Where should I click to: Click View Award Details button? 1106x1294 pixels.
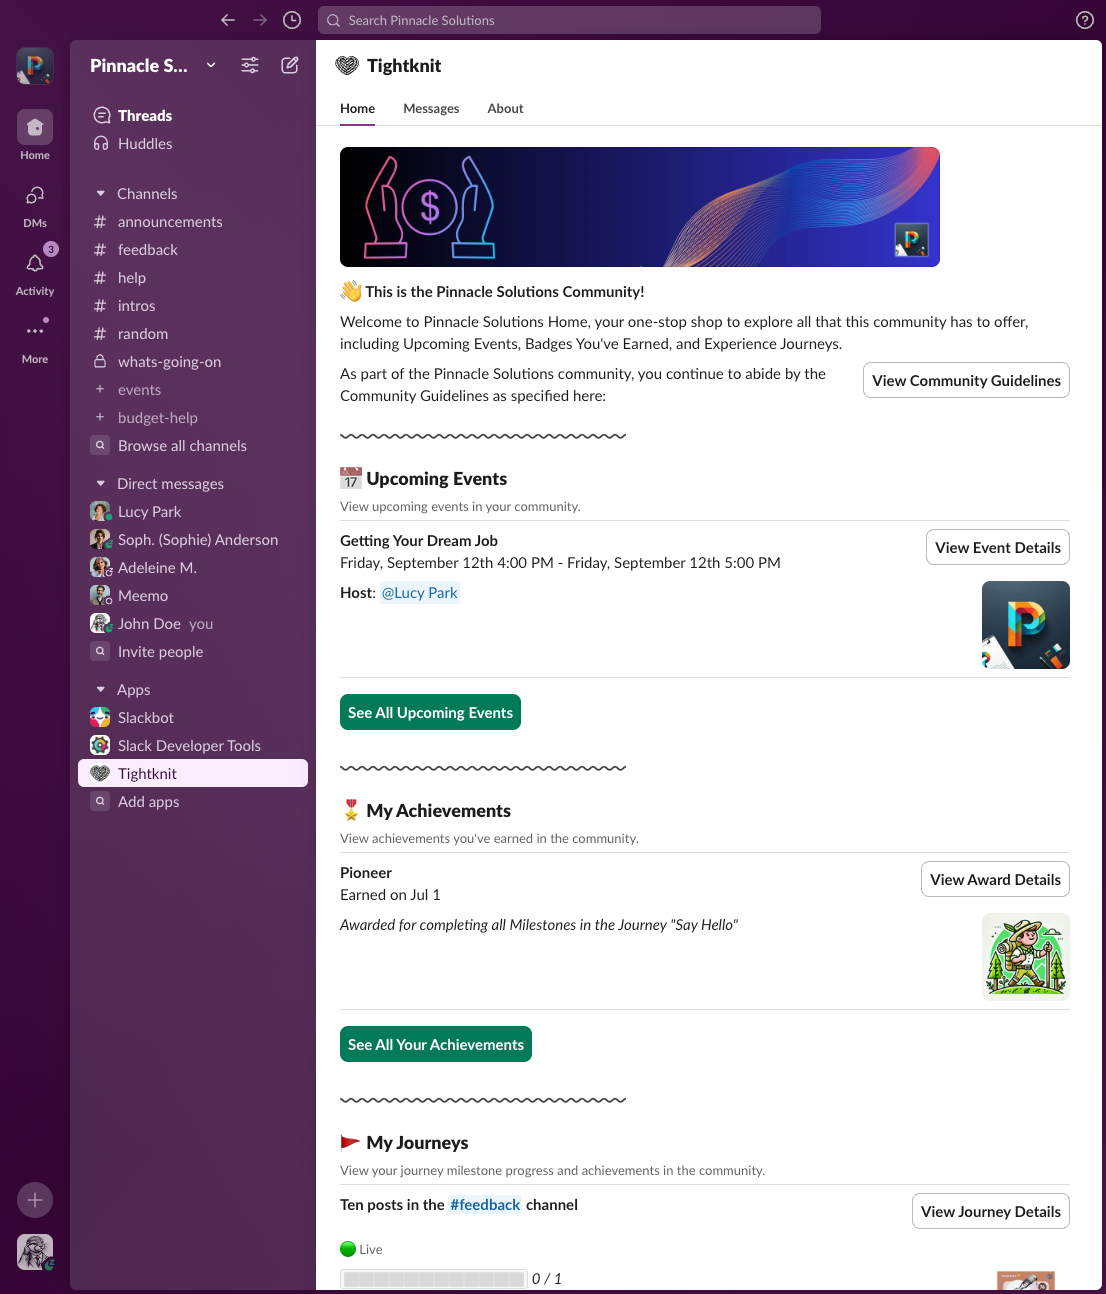tap(995, 879)
